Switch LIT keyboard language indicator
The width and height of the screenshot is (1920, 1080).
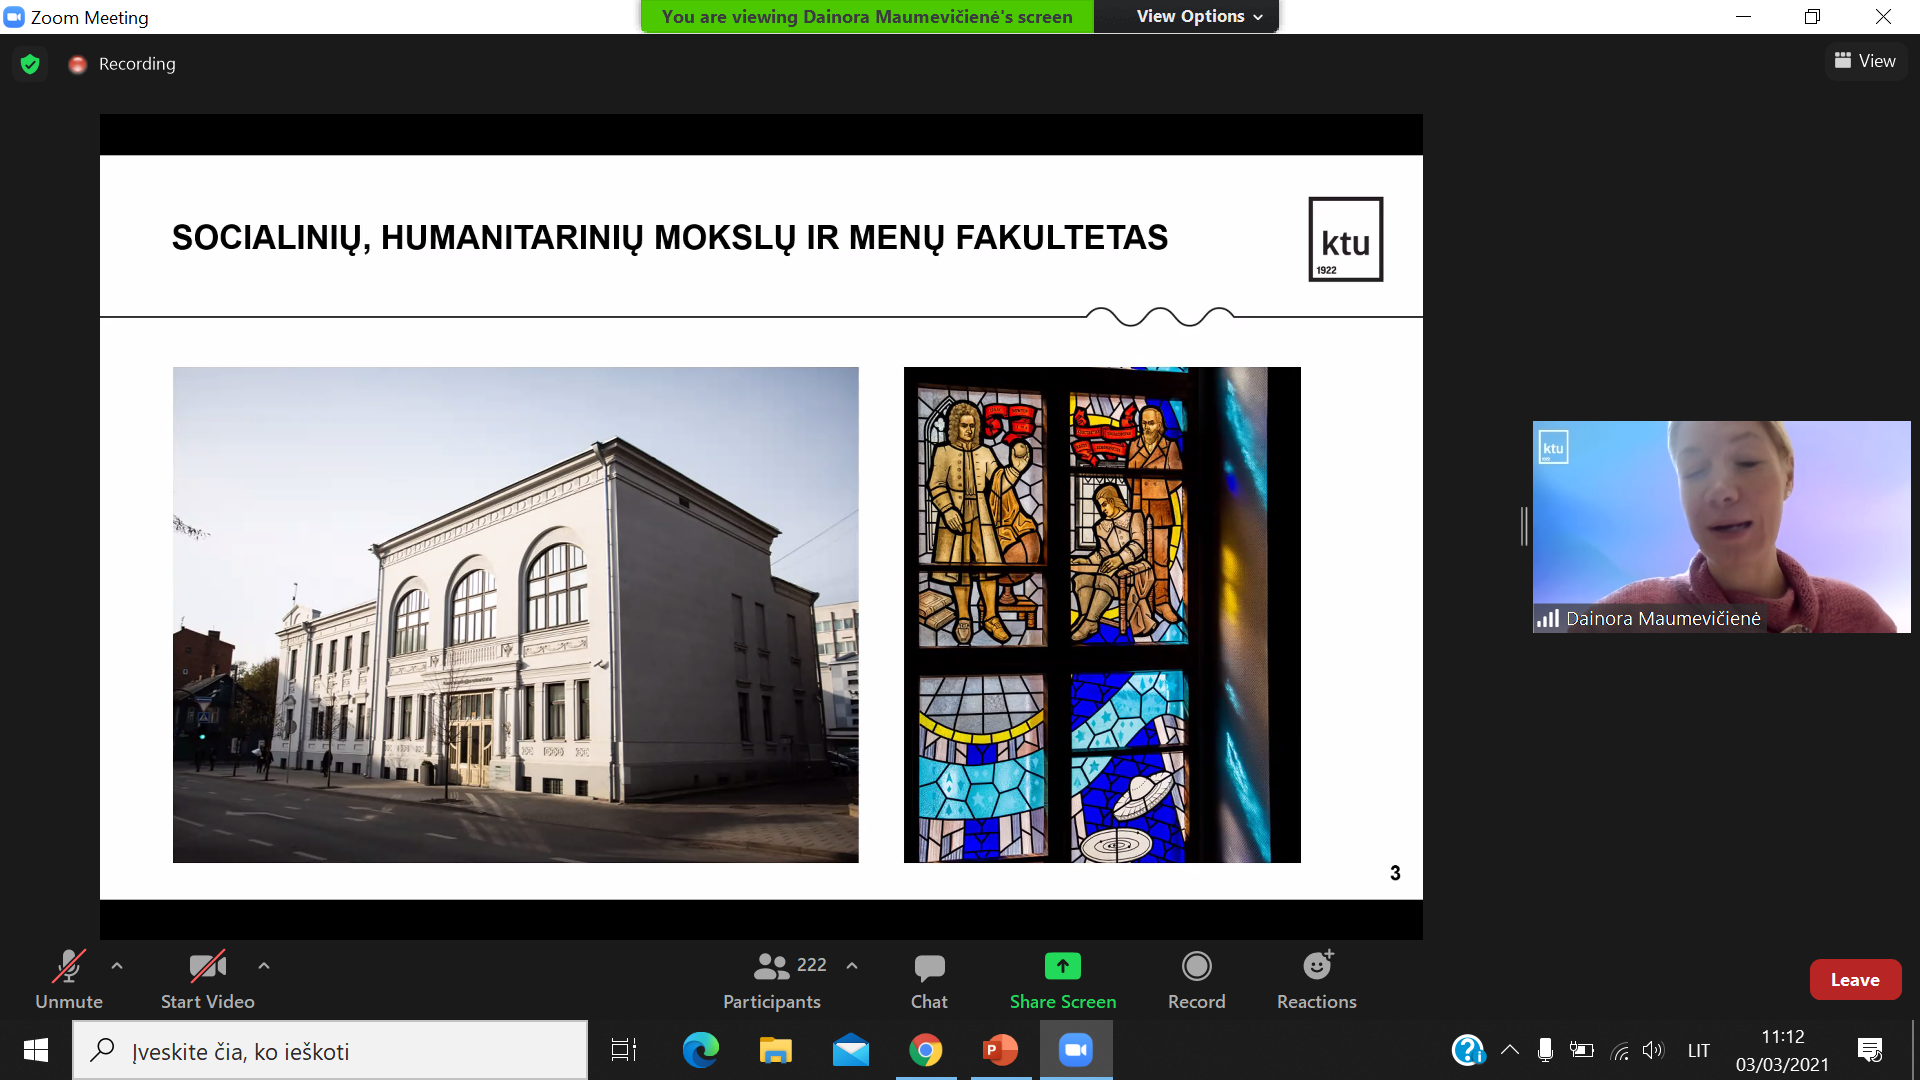click(x=1699, y=1051)
